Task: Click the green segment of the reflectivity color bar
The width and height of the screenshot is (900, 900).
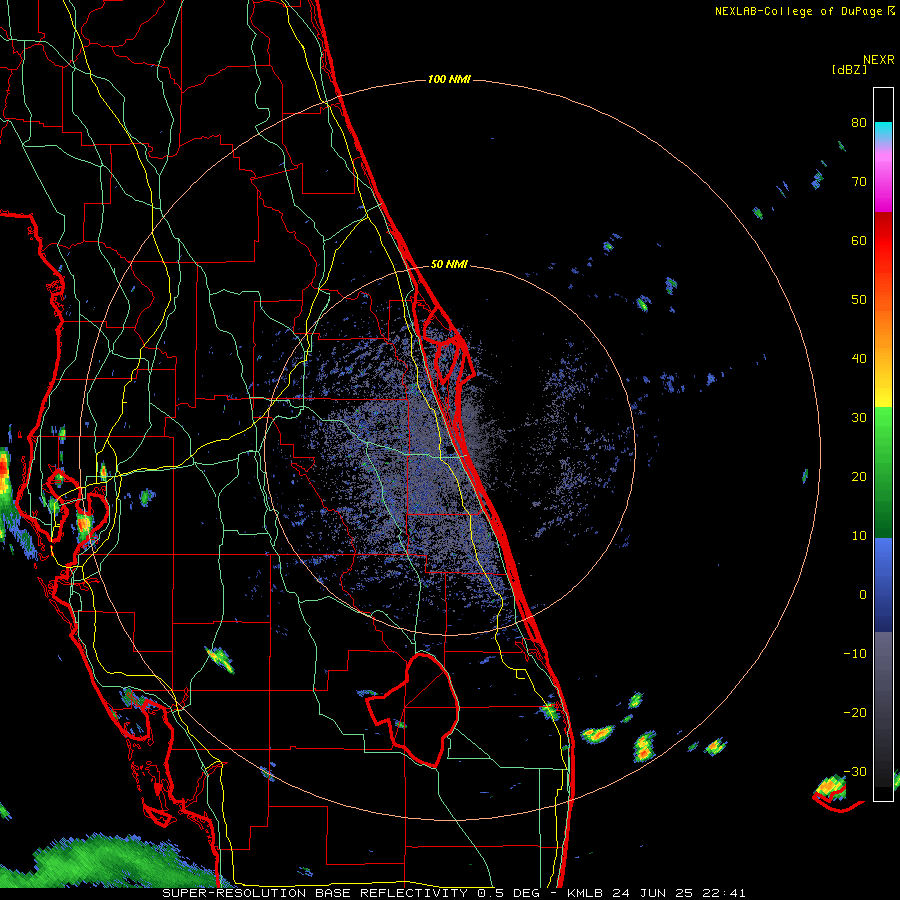Action: (883, 472)
